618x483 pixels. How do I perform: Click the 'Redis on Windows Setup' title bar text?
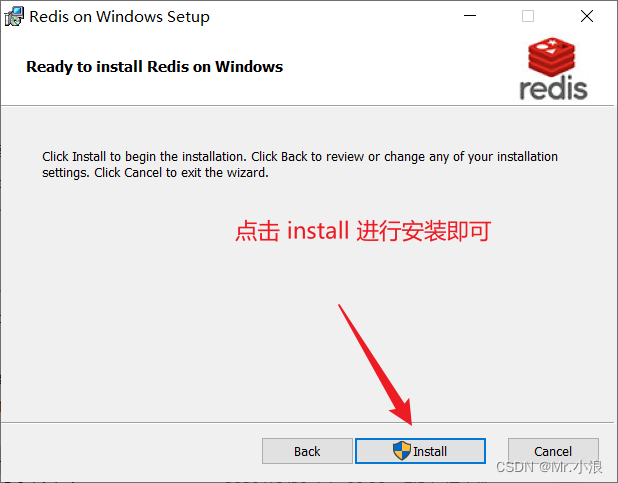(x=119, y=17)
